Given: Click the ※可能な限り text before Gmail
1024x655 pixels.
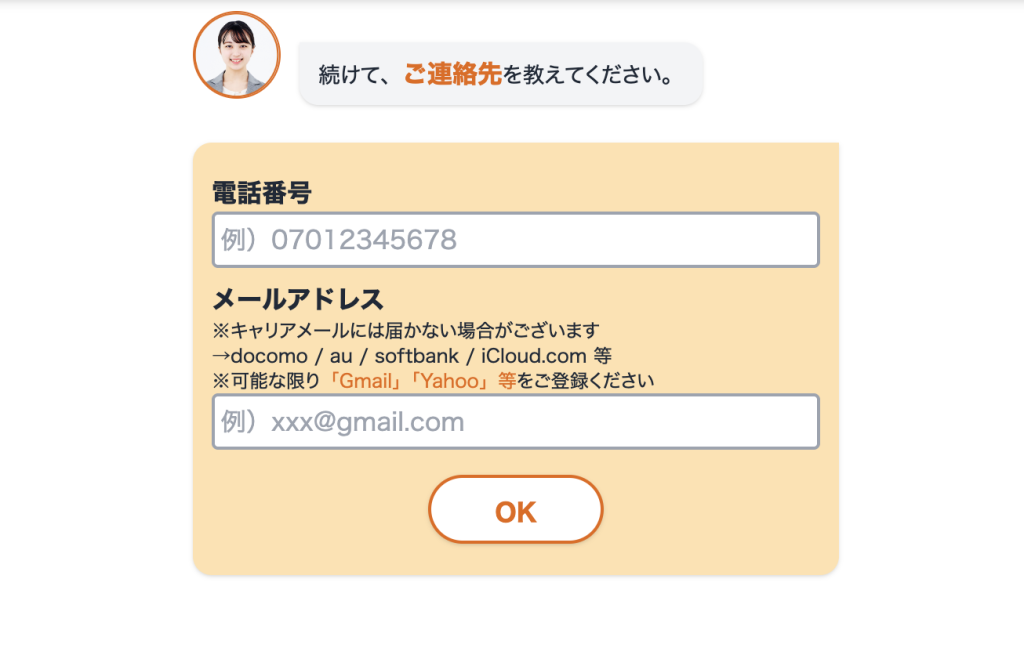Looking at the screenshot, I should pyautogui.click(x=266, y=381).
